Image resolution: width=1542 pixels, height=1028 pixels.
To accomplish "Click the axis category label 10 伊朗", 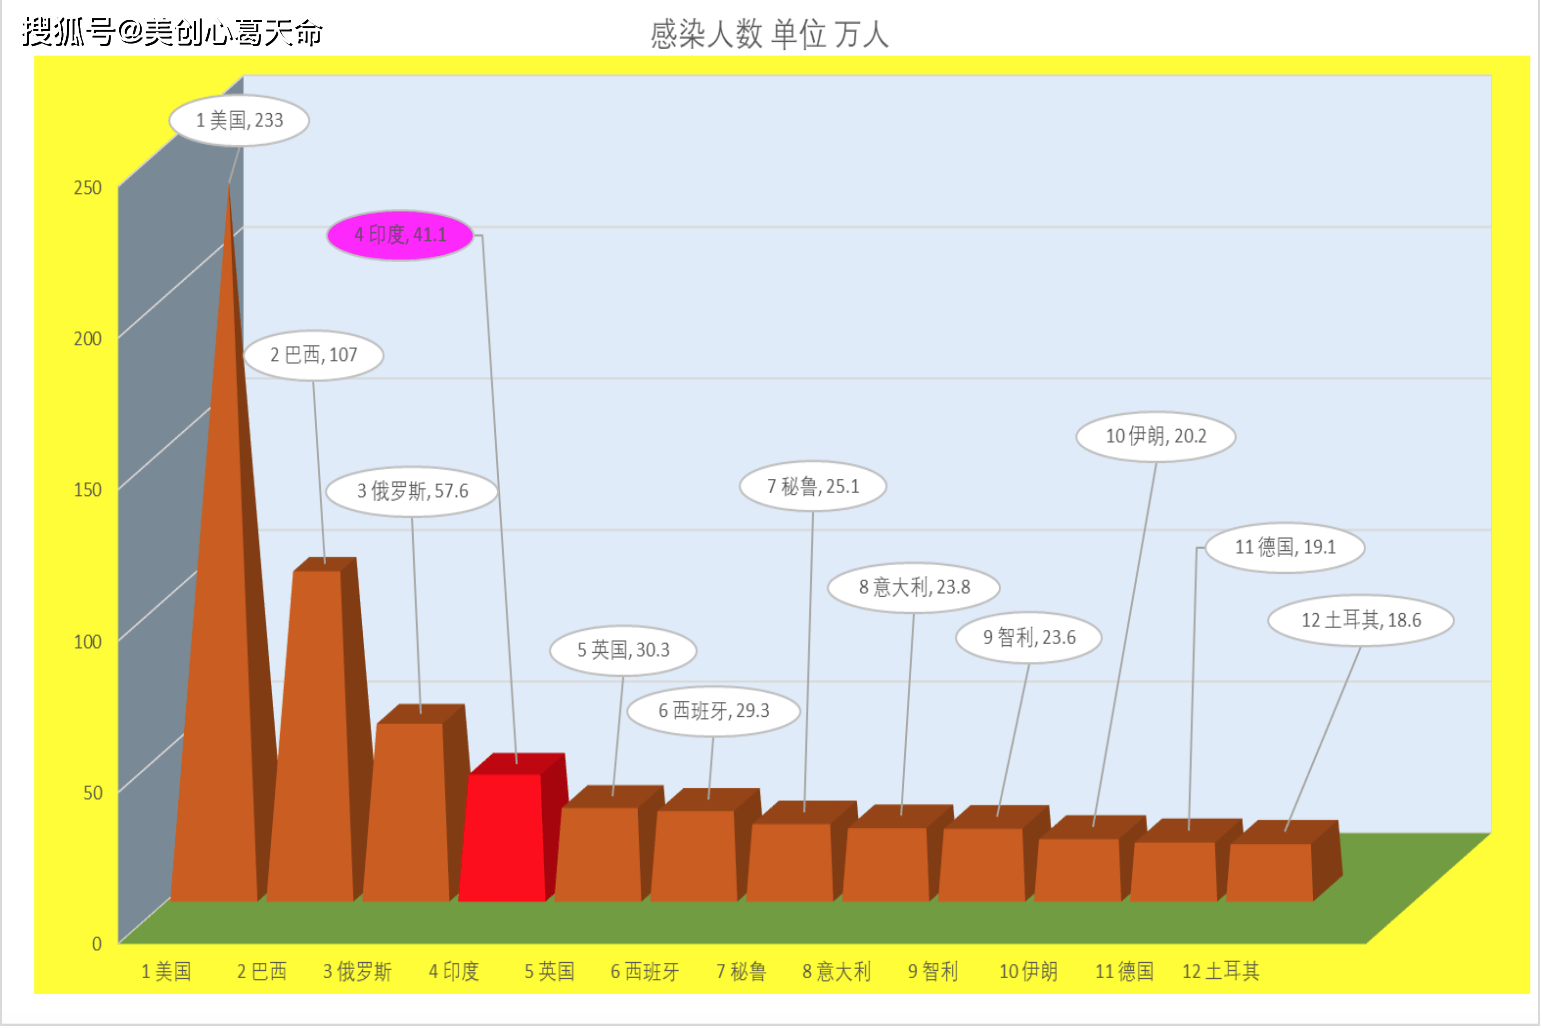I will [1028, 971].
